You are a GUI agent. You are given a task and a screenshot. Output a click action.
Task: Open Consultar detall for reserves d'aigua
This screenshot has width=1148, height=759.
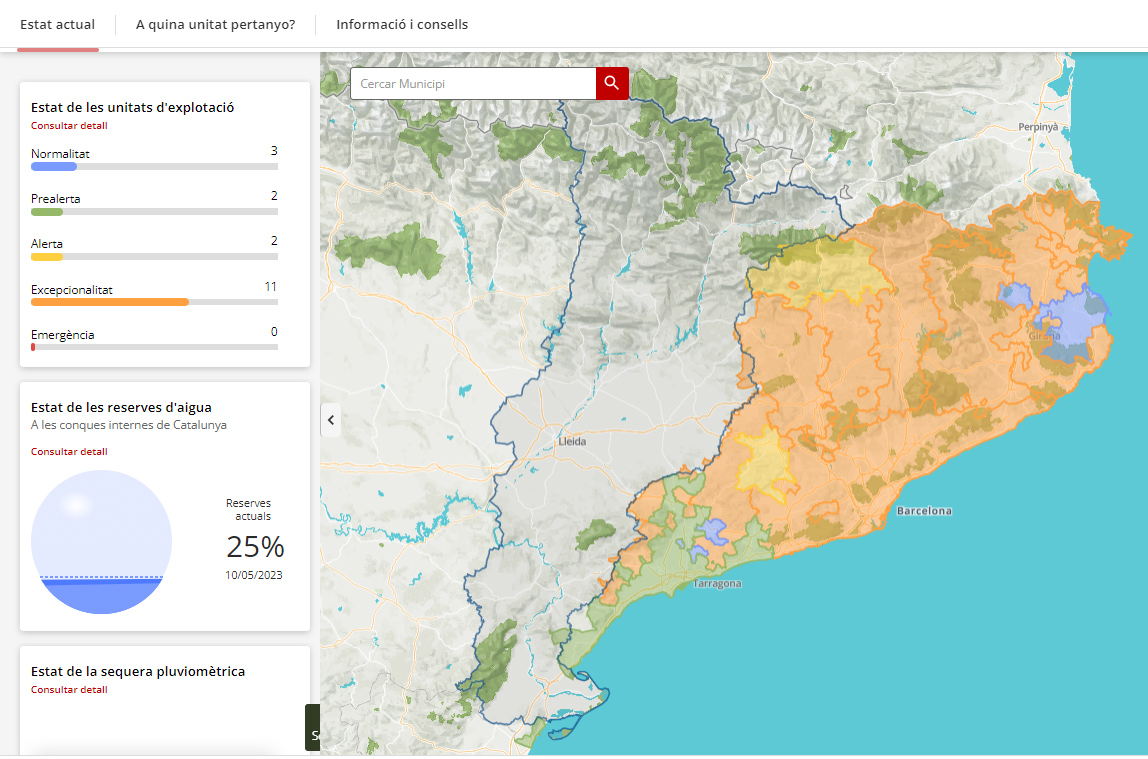click(68, 451)
